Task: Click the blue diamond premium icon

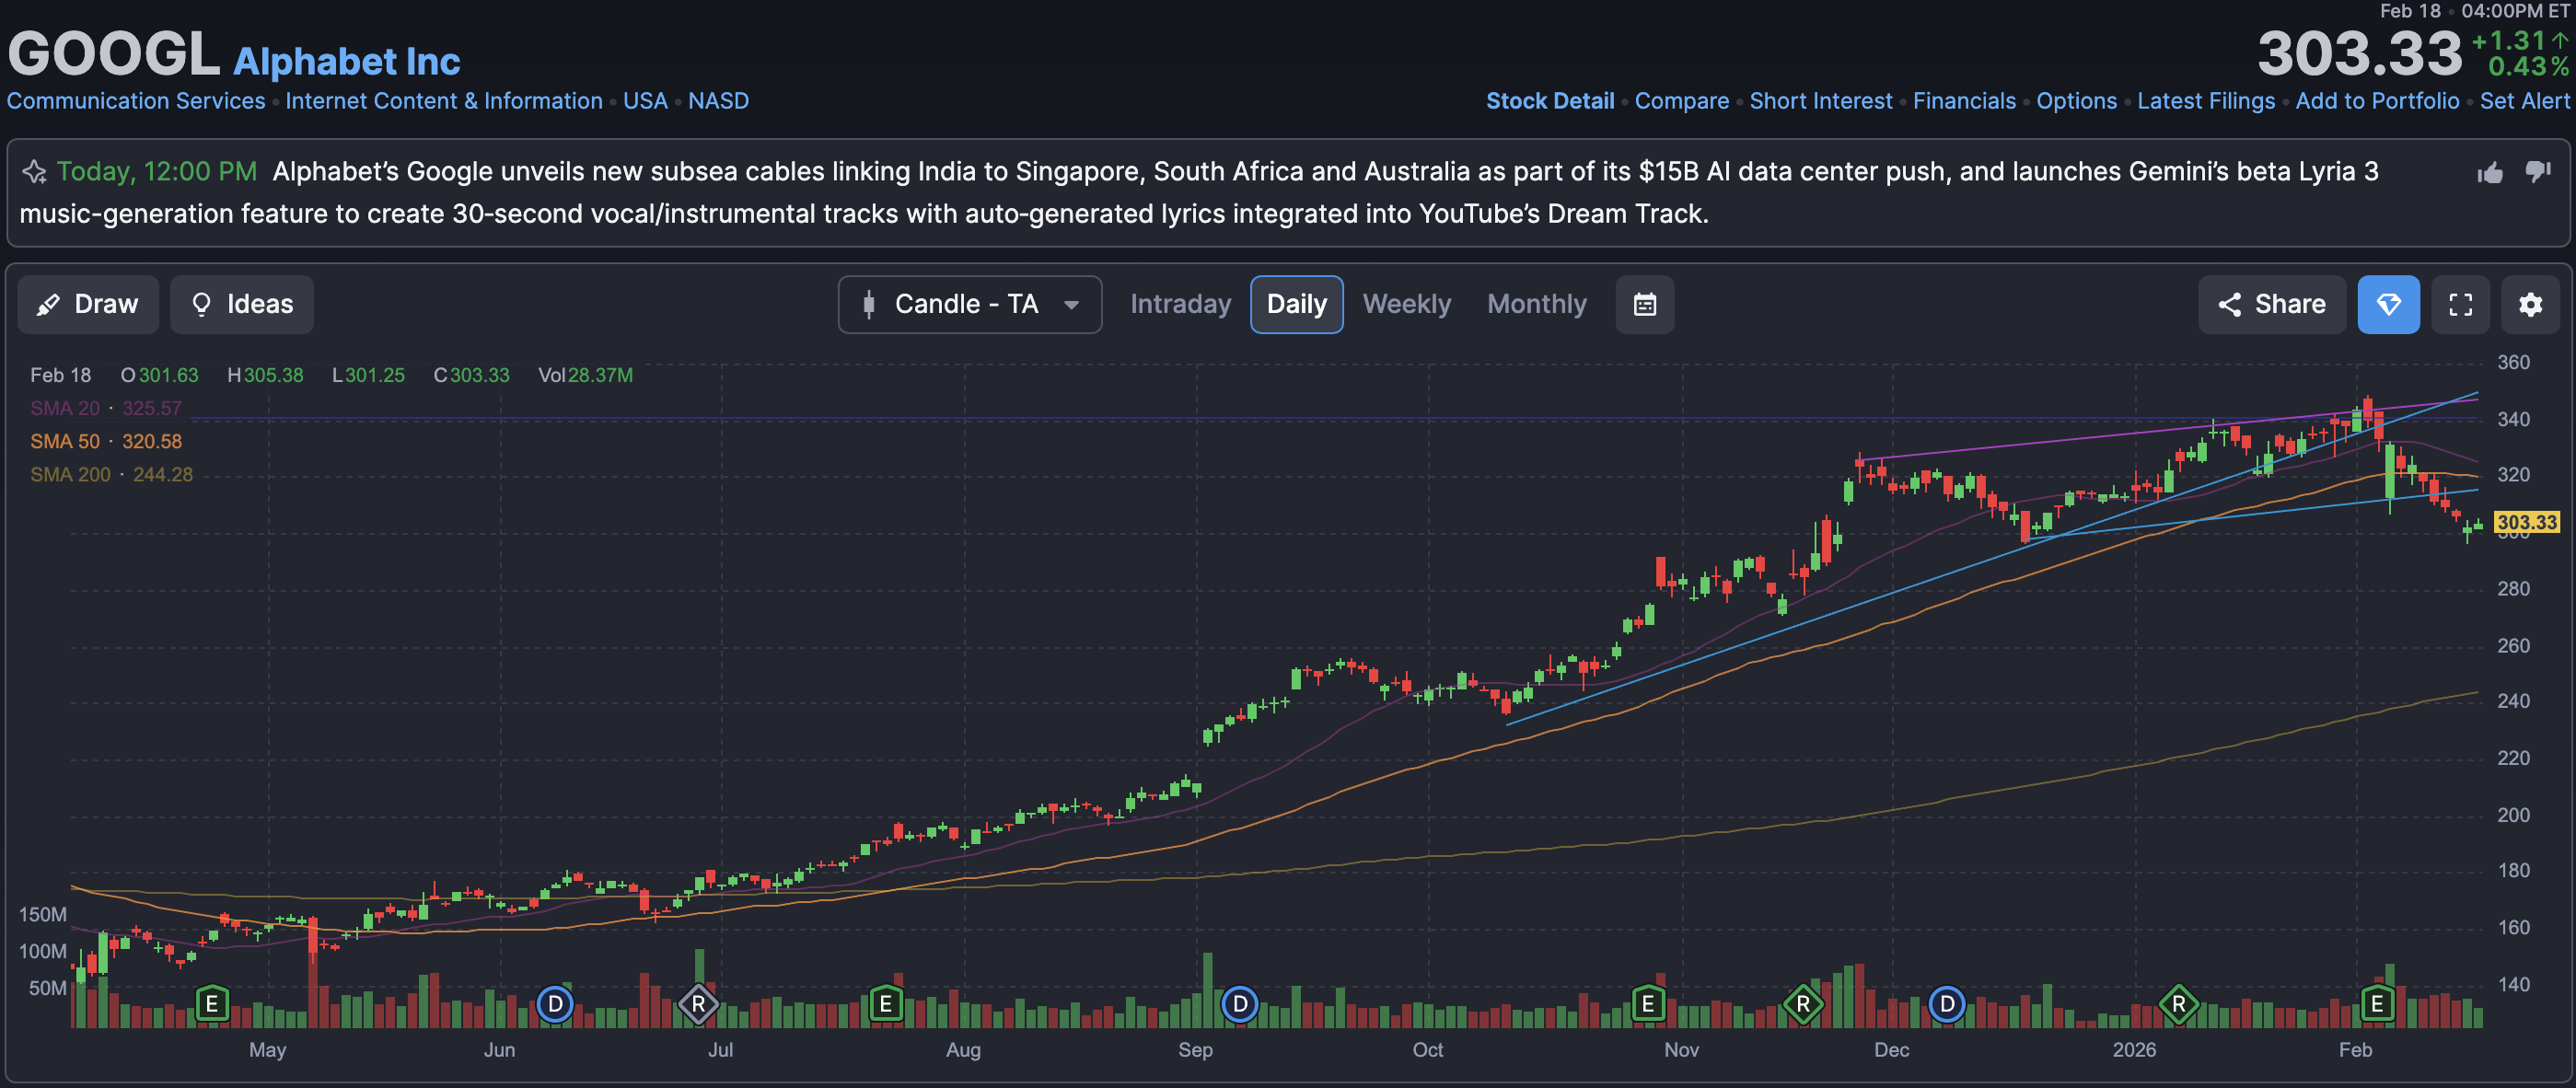Action: point(2388,304)
